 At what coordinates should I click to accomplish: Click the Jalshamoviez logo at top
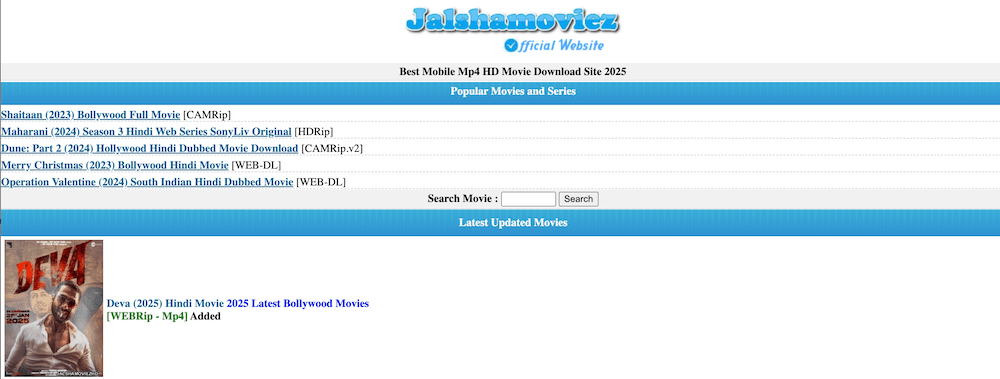[511, 20]
